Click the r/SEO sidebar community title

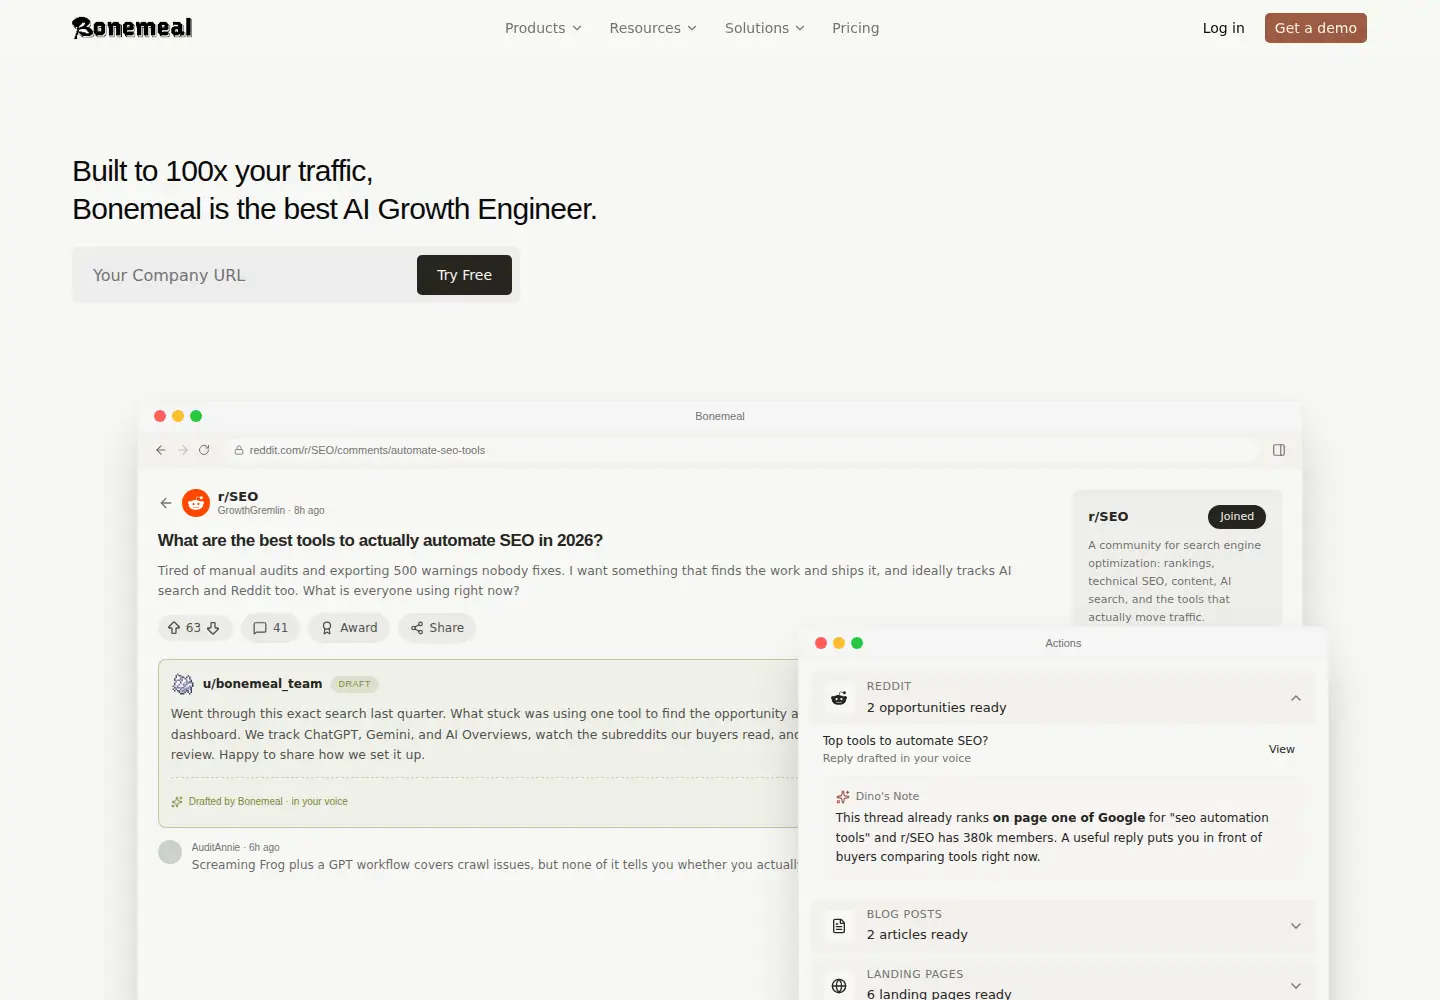pyautogui.click(x=1108, y=517)
